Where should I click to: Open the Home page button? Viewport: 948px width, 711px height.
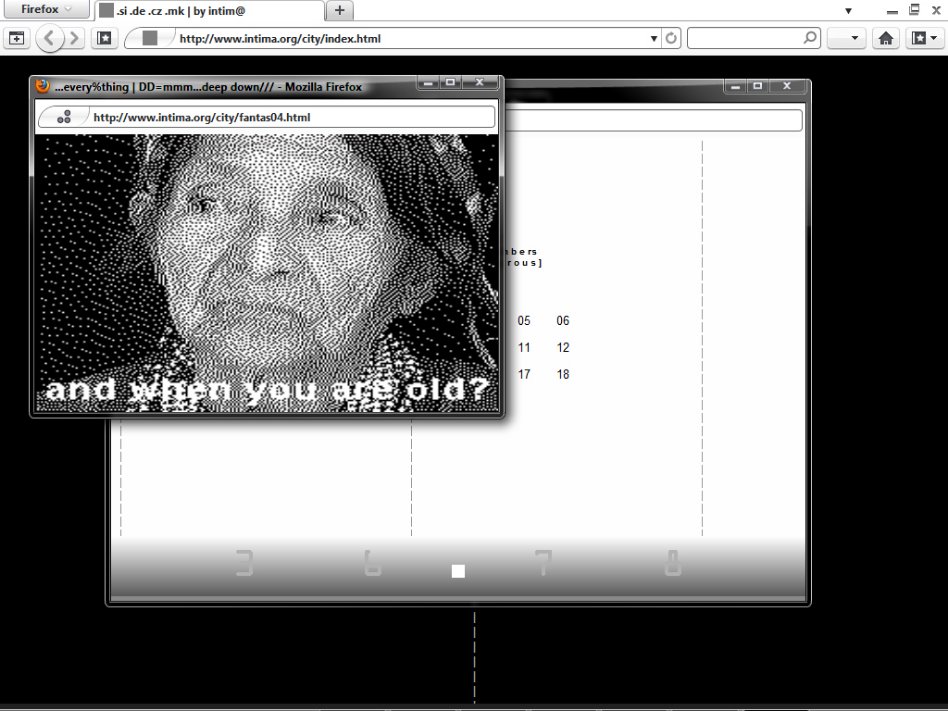pyautogui.click(x=885, y=39)
